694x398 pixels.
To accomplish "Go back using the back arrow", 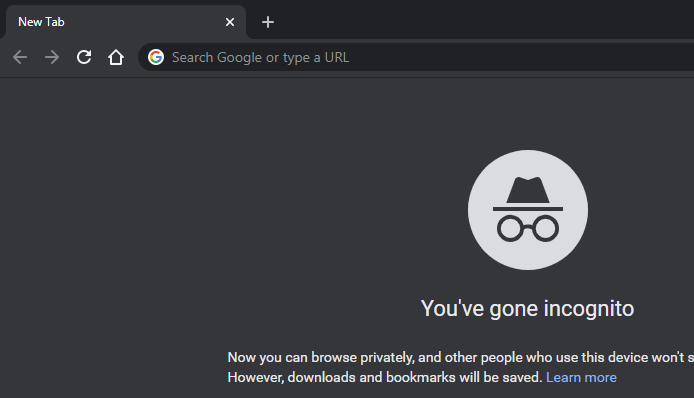I will tap(20, 57).
